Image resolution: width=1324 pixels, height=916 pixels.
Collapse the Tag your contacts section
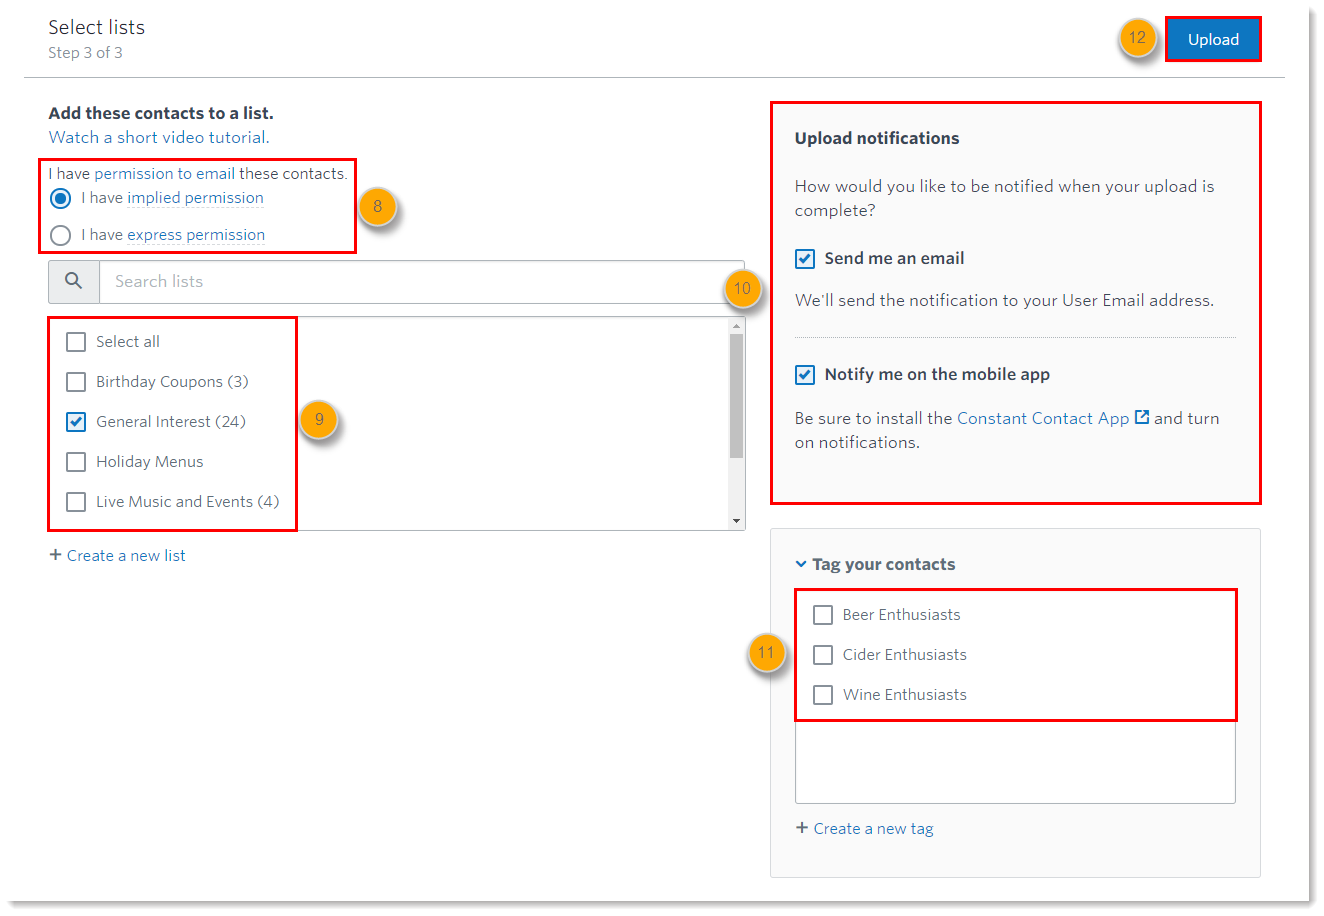click(x=801, y=564)
